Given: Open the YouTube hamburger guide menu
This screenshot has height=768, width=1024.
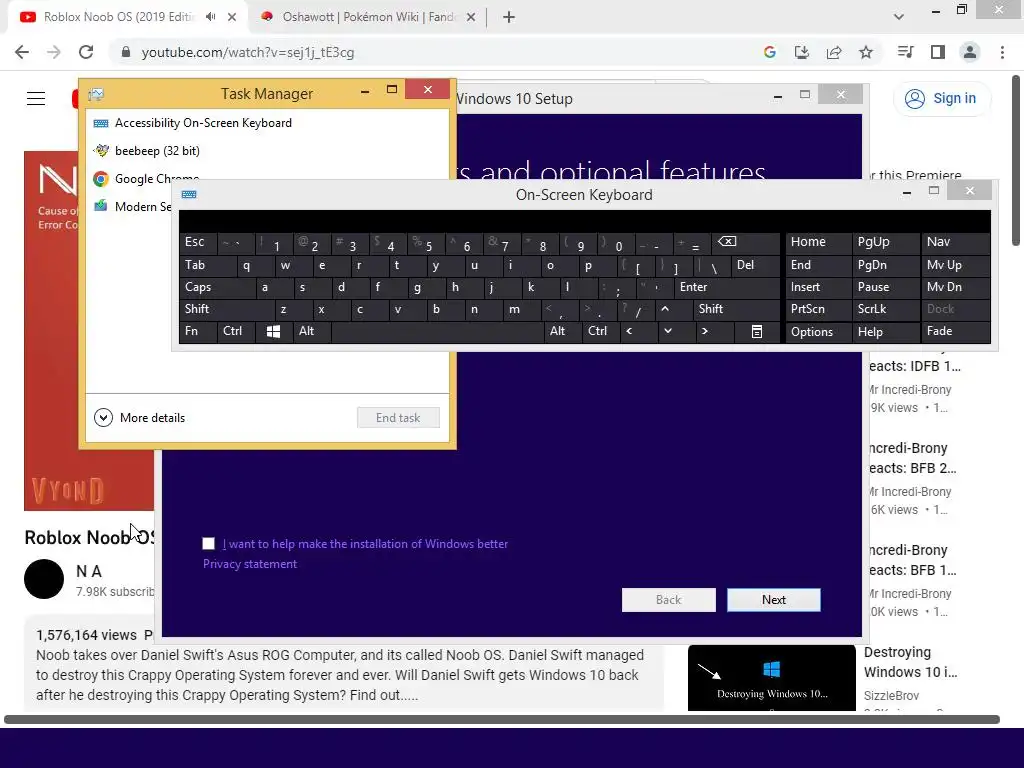Looking at the screenshot, I should (36, 99).
